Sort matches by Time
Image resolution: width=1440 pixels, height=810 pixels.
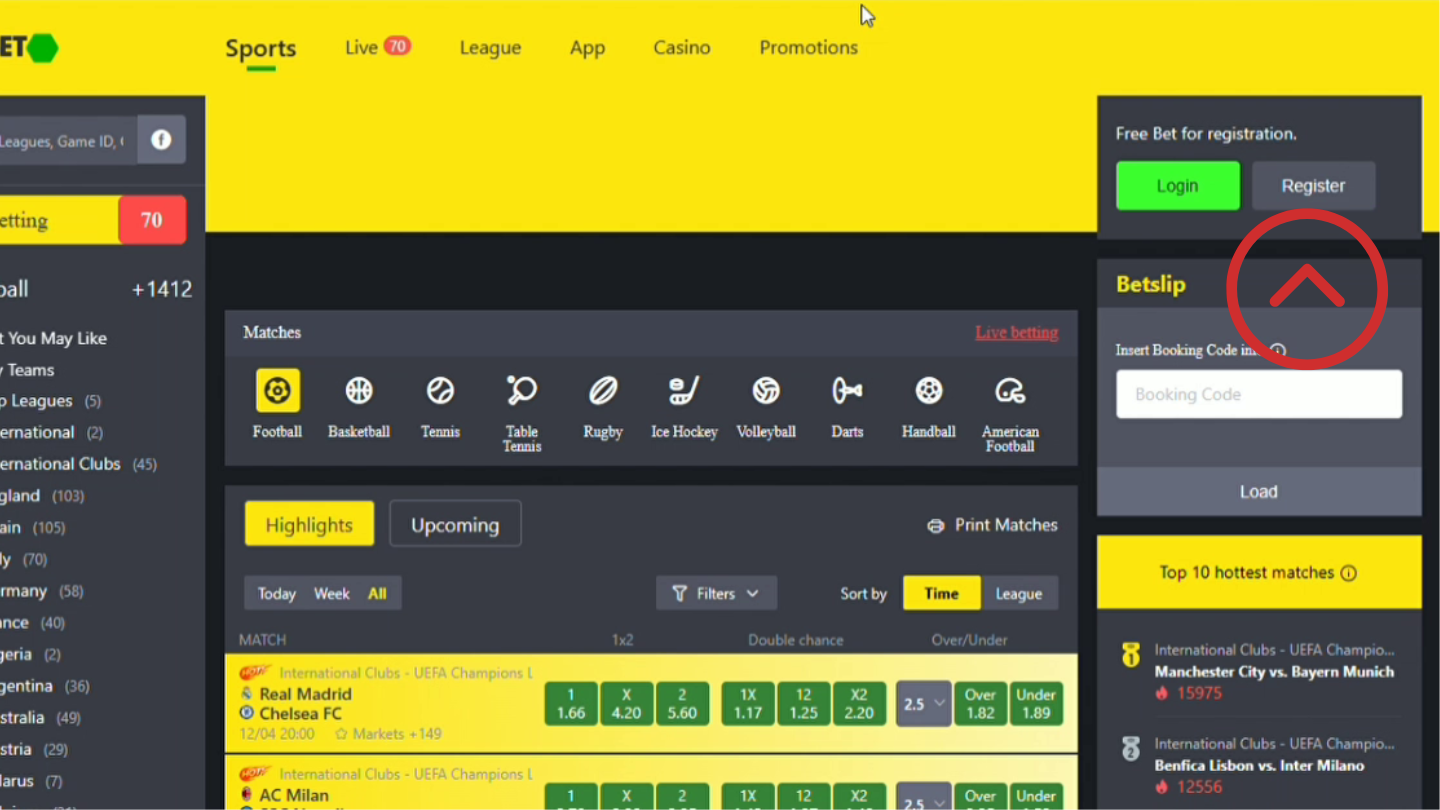point(941,594)
